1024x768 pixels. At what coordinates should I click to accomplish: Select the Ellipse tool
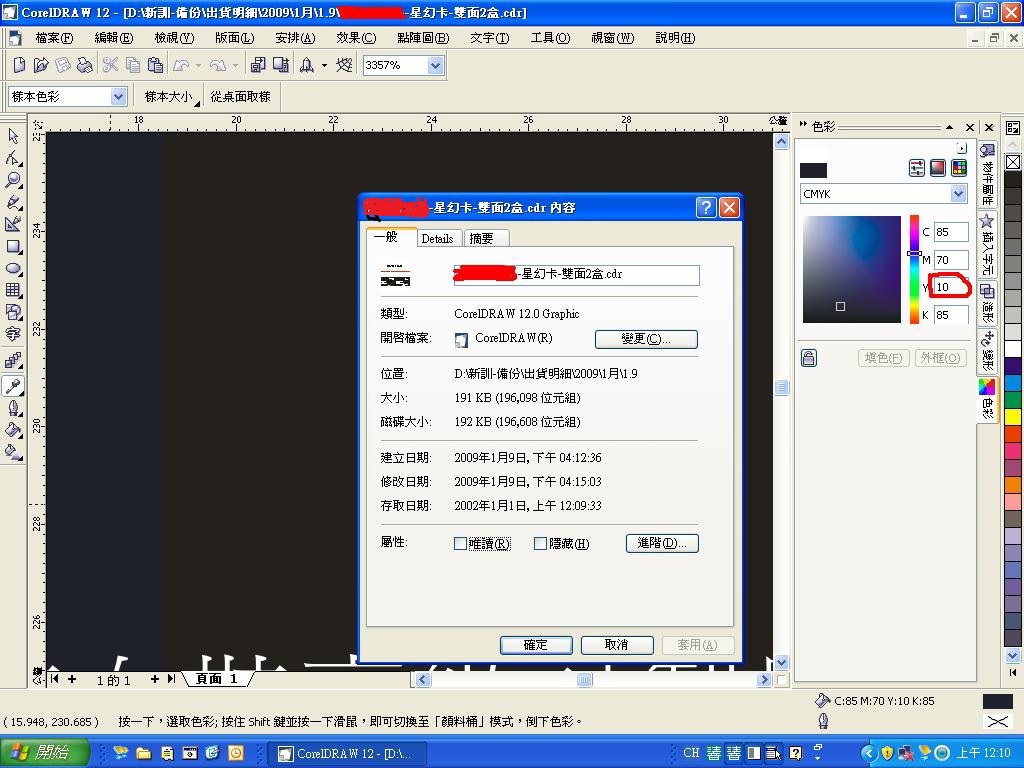point(13,269)
